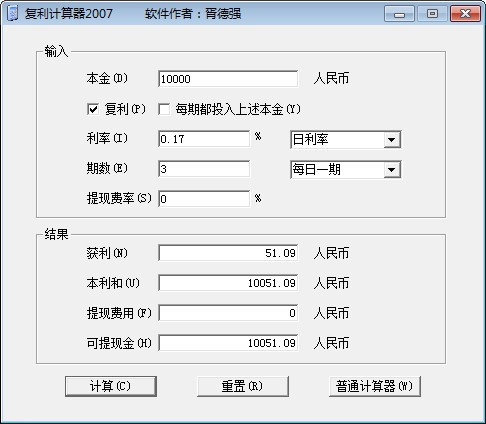Select the 期数(E) periods input field
Viewport: 486px width, 424px height.
click(x=204, y=169)
